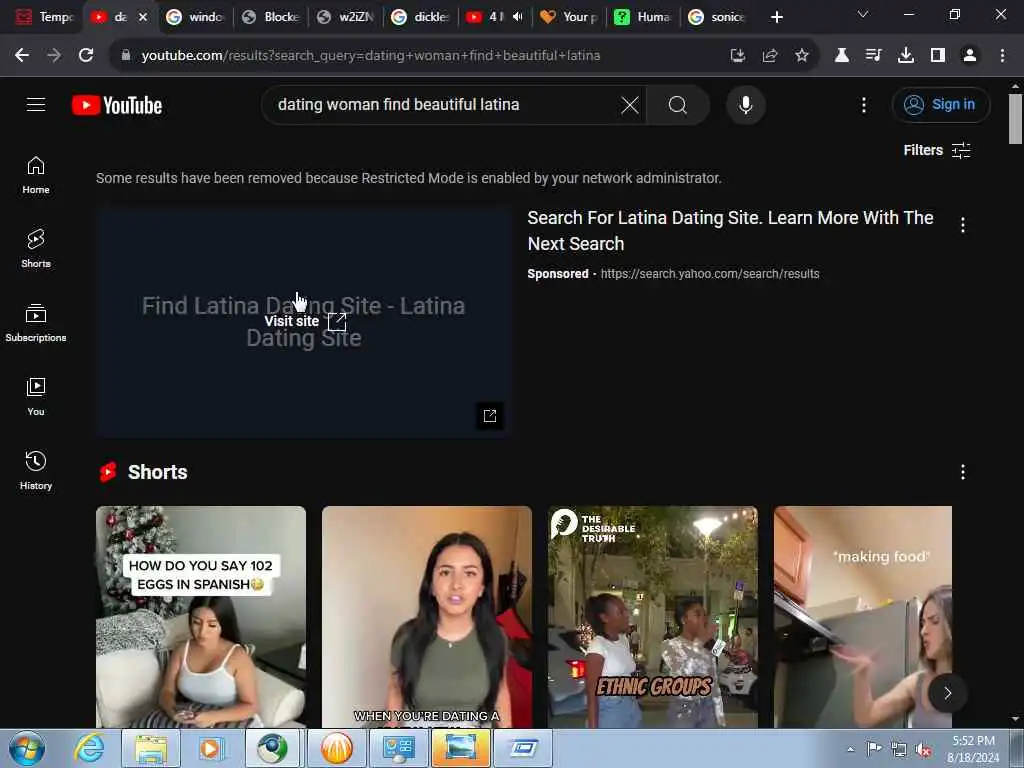Switch to the 'windo' Google tab

pyautogui.click(x=194, y=17)
